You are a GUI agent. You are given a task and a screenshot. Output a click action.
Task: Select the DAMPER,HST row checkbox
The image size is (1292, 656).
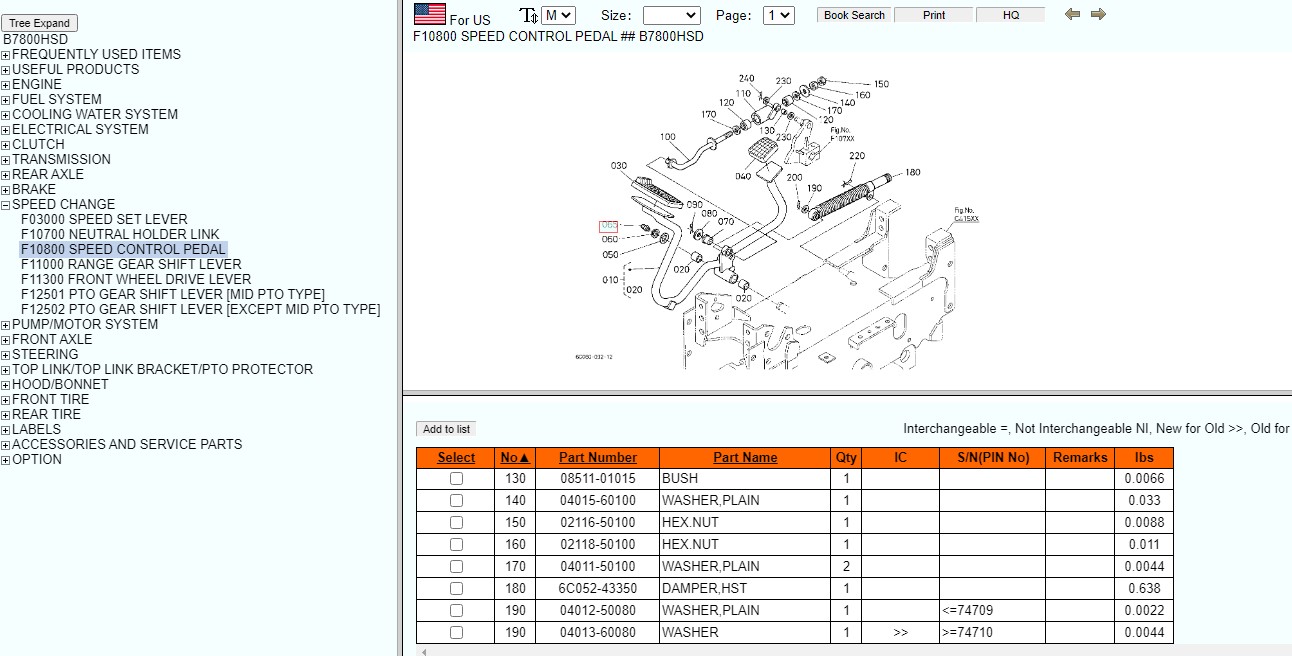coord(456,589)
